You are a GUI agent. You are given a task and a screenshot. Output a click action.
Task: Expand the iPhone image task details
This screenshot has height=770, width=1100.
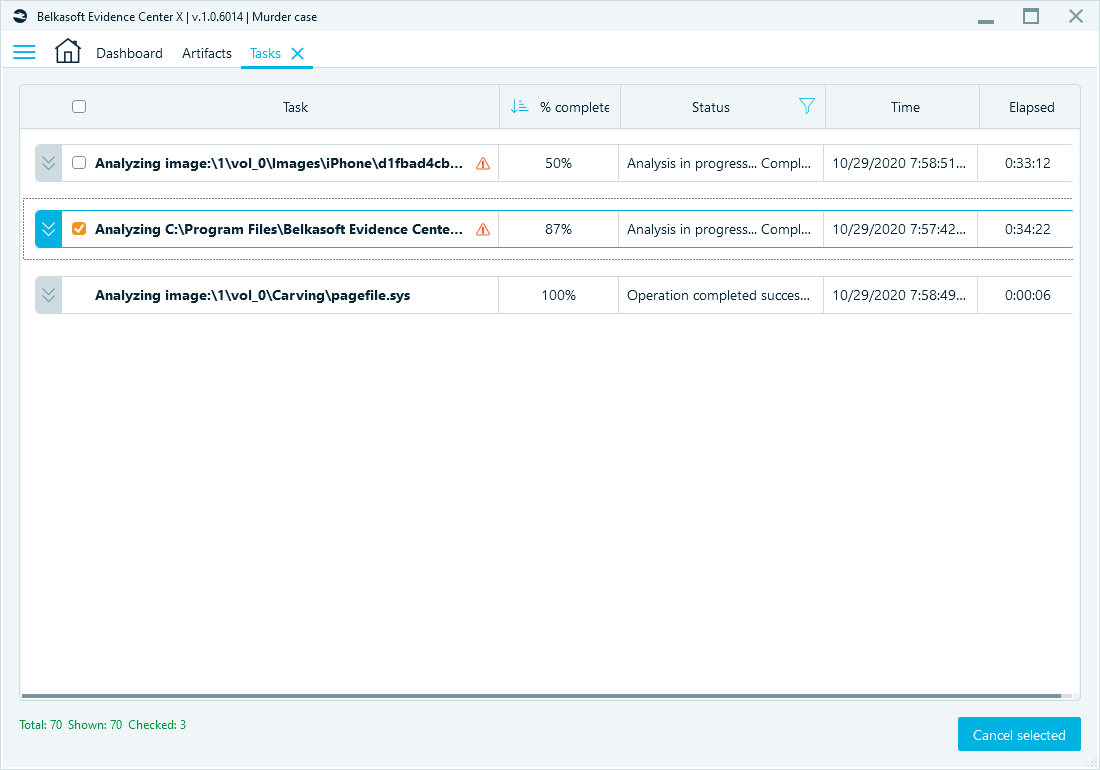click(x=48, y=163)
